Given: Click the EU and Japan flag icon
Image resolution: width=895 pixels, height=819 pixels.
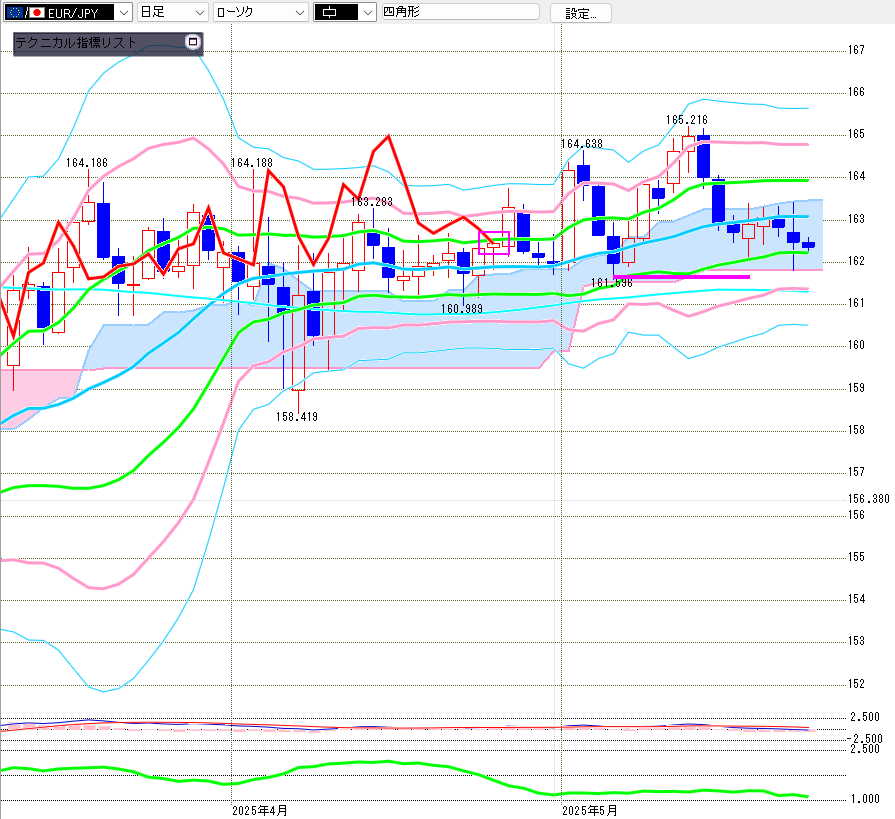Looking at the screenshot, I should tap(26, 13).
